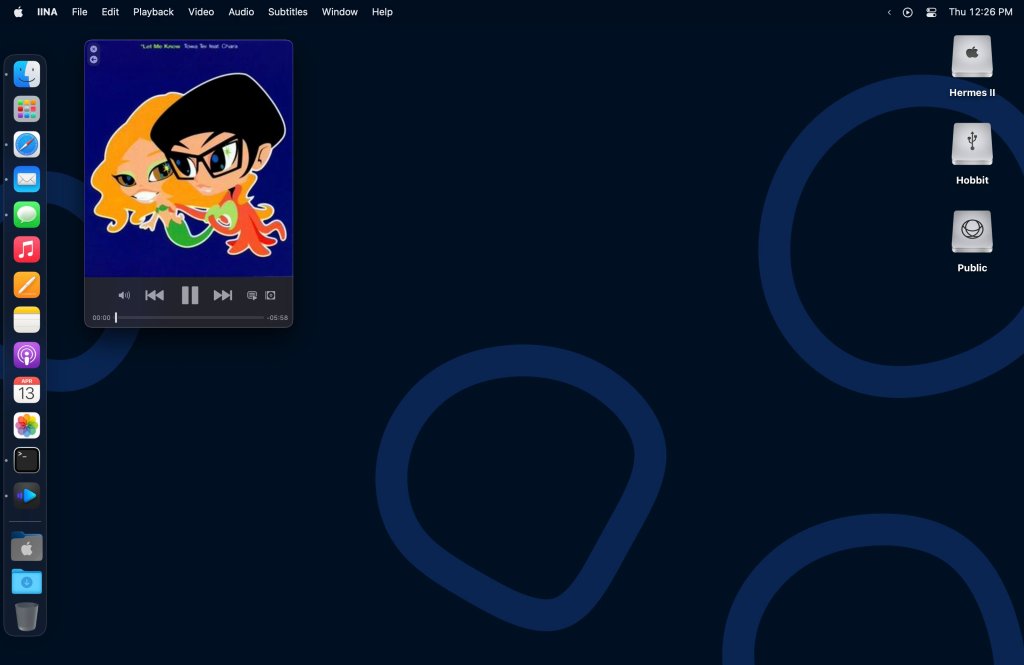Go back to the previous track

(x=154, y=295)
